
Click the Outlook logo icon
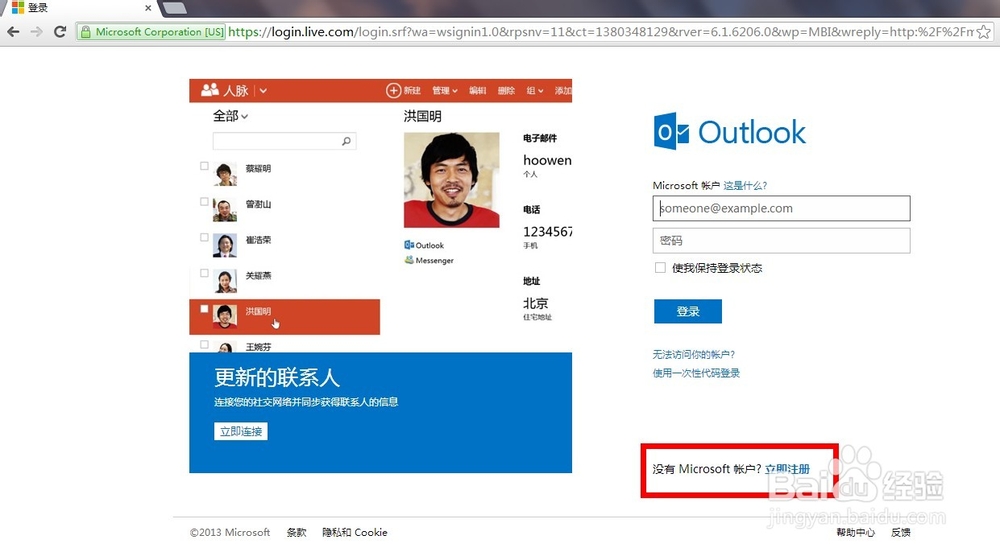[x=671, y=131]
